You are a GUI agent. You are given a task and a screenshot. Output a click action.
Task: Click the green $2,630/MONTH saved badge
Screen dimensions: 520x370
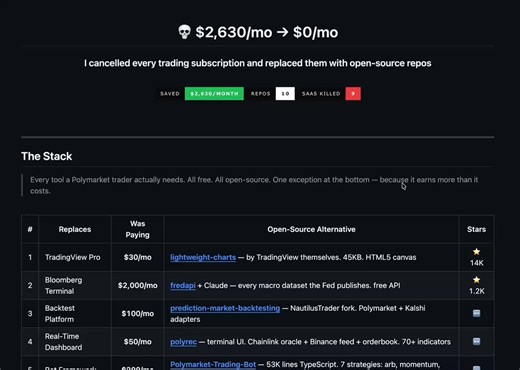pos(214,94)
